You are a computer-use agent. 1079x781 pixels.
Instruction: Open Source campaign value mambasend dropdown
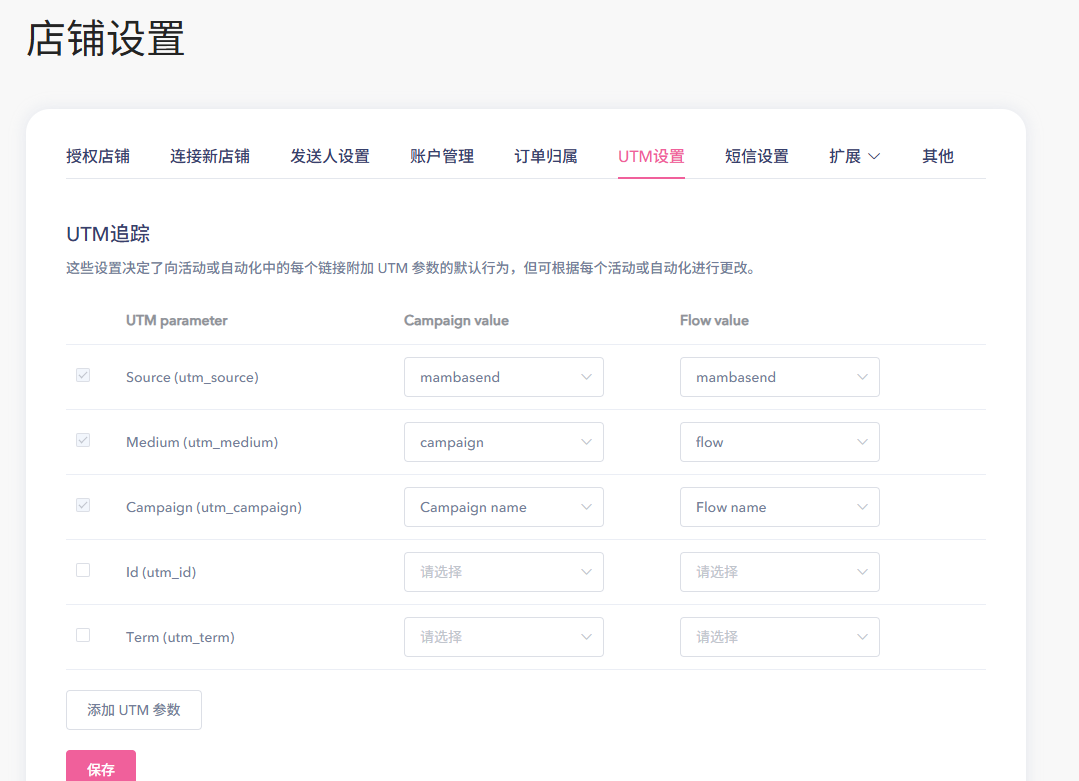coord(503,377)
